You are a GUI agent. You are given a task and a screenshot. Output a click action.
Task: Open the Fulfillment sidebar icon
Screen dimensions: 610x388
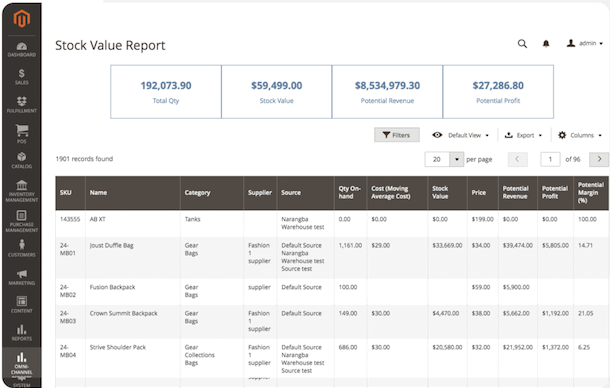pyautogui.click(x=21, y=105)
